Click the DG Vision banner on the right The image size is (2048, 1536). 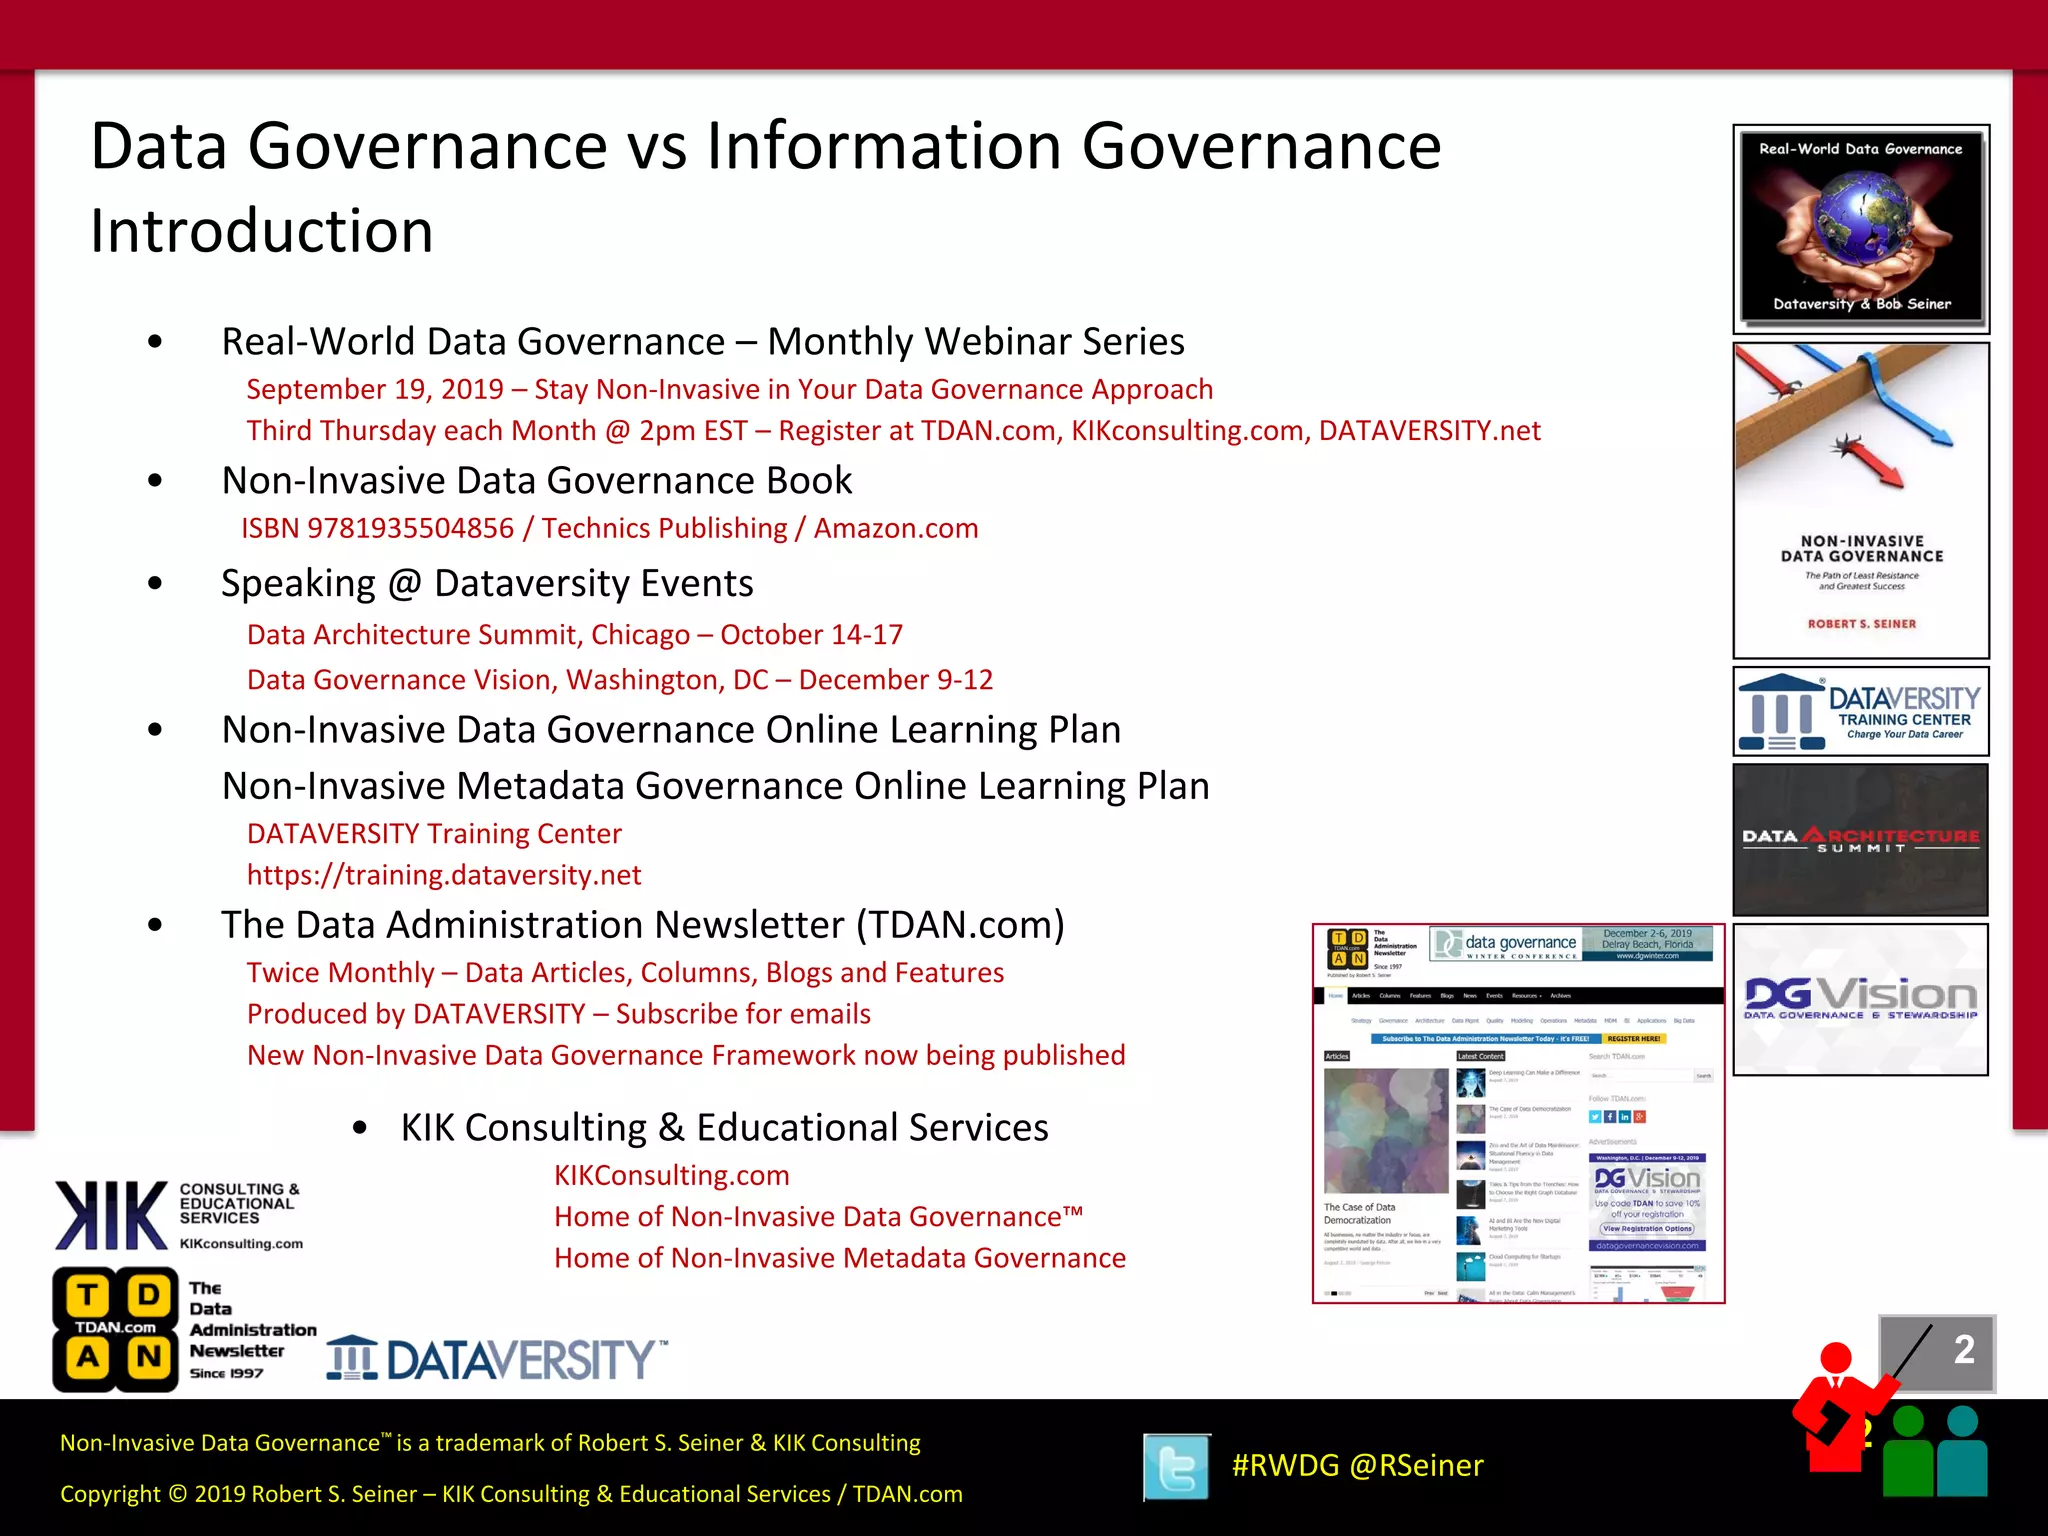(x=1861, y=1000)
